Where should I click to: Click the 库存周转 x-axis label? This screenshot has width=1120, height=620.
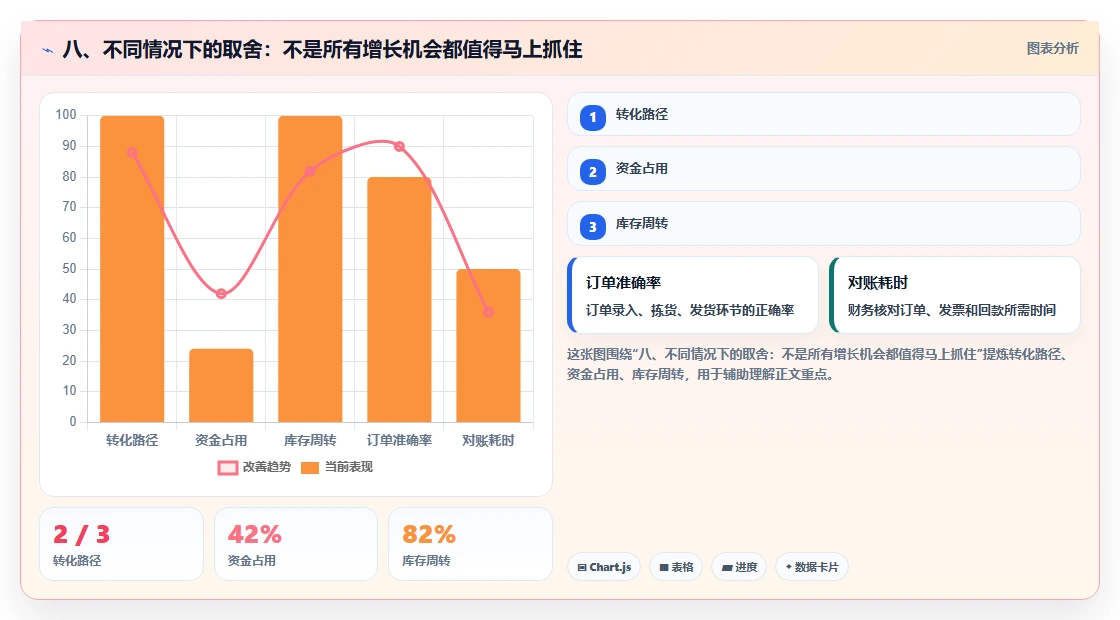[x=310, y=441]
